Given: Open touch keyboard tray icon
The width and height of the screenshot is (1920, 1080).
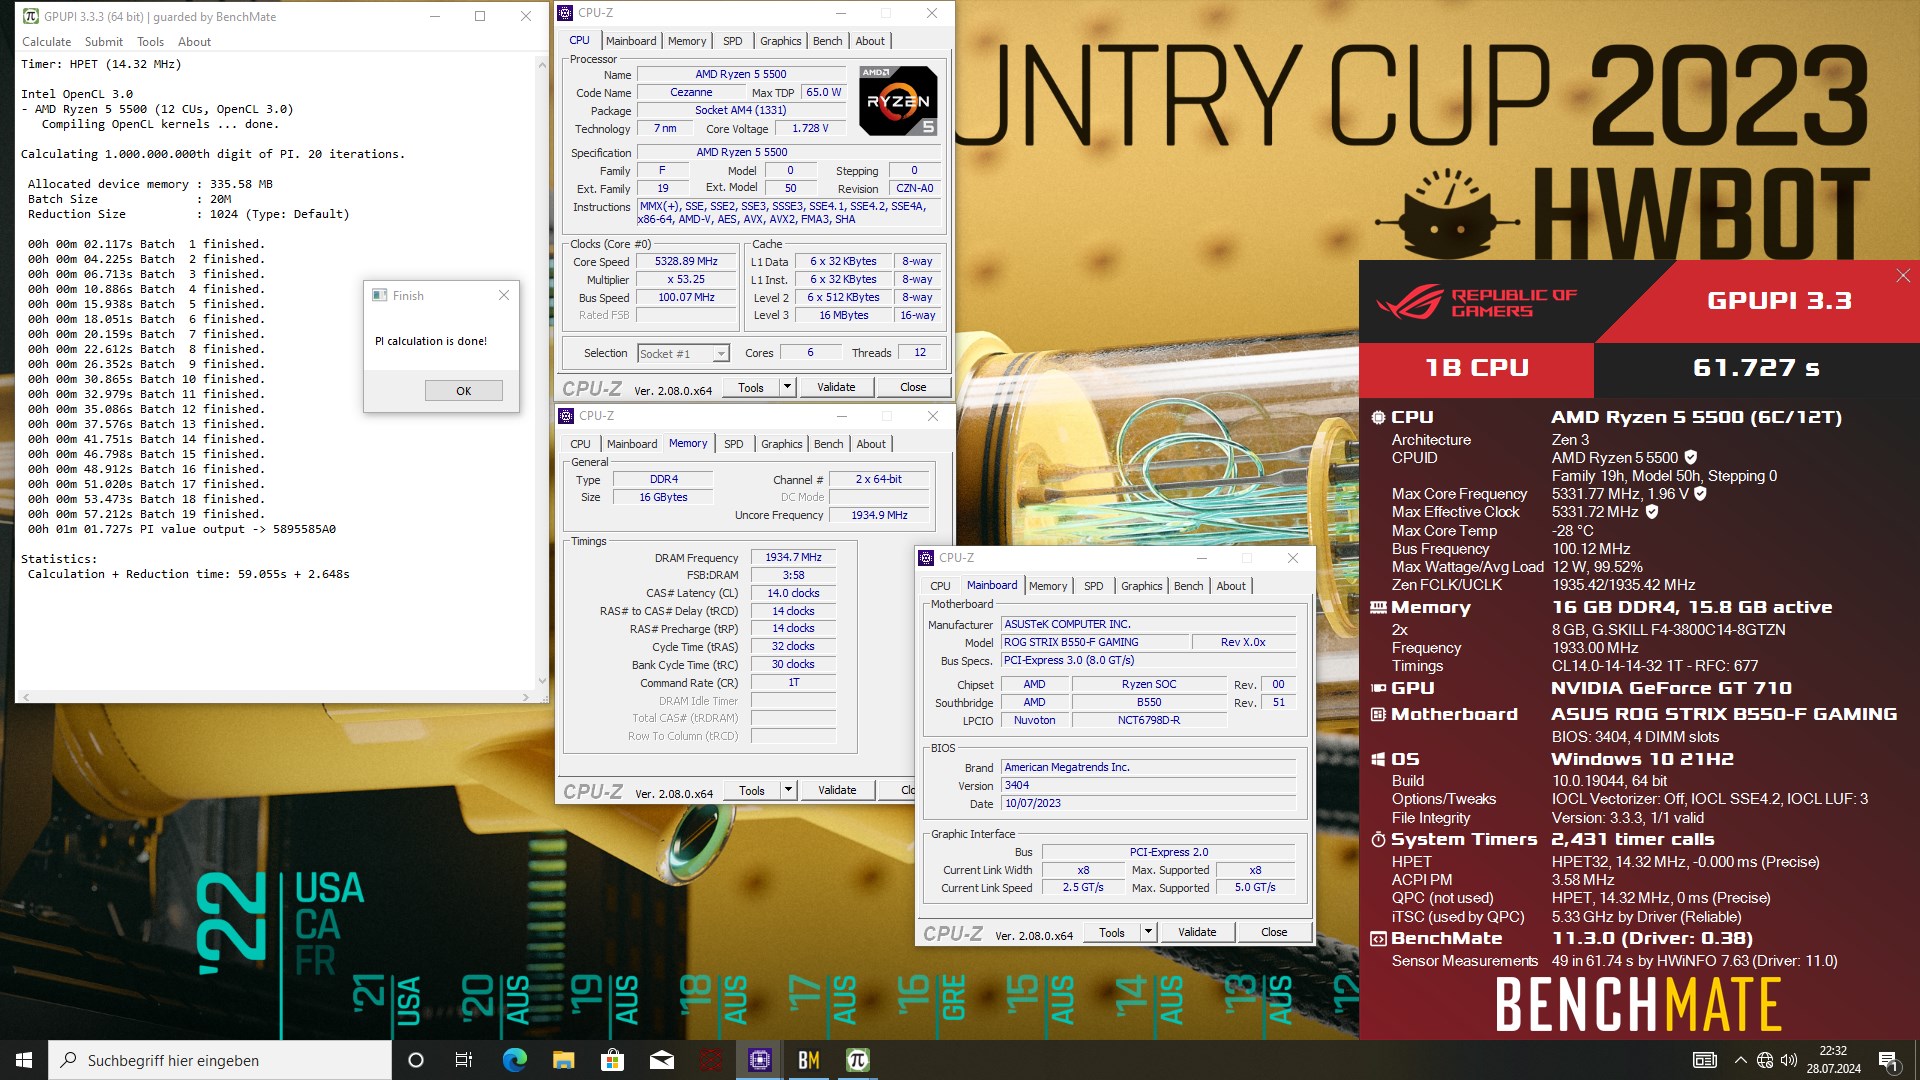Looking at the screenshot, I should tap(1705, 1060).
